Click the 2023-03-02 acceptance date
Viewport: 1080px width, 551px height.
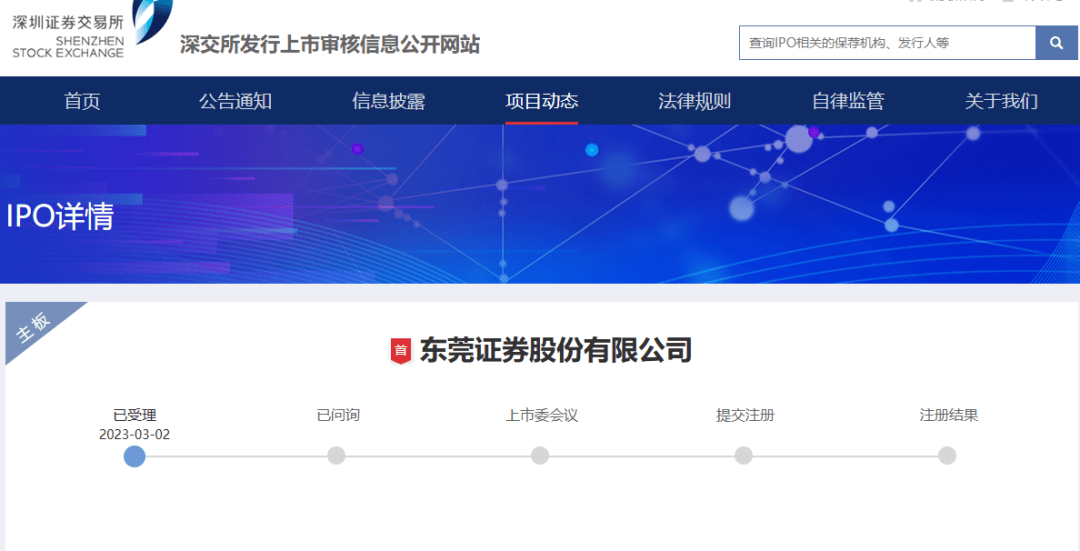point(135,434)
